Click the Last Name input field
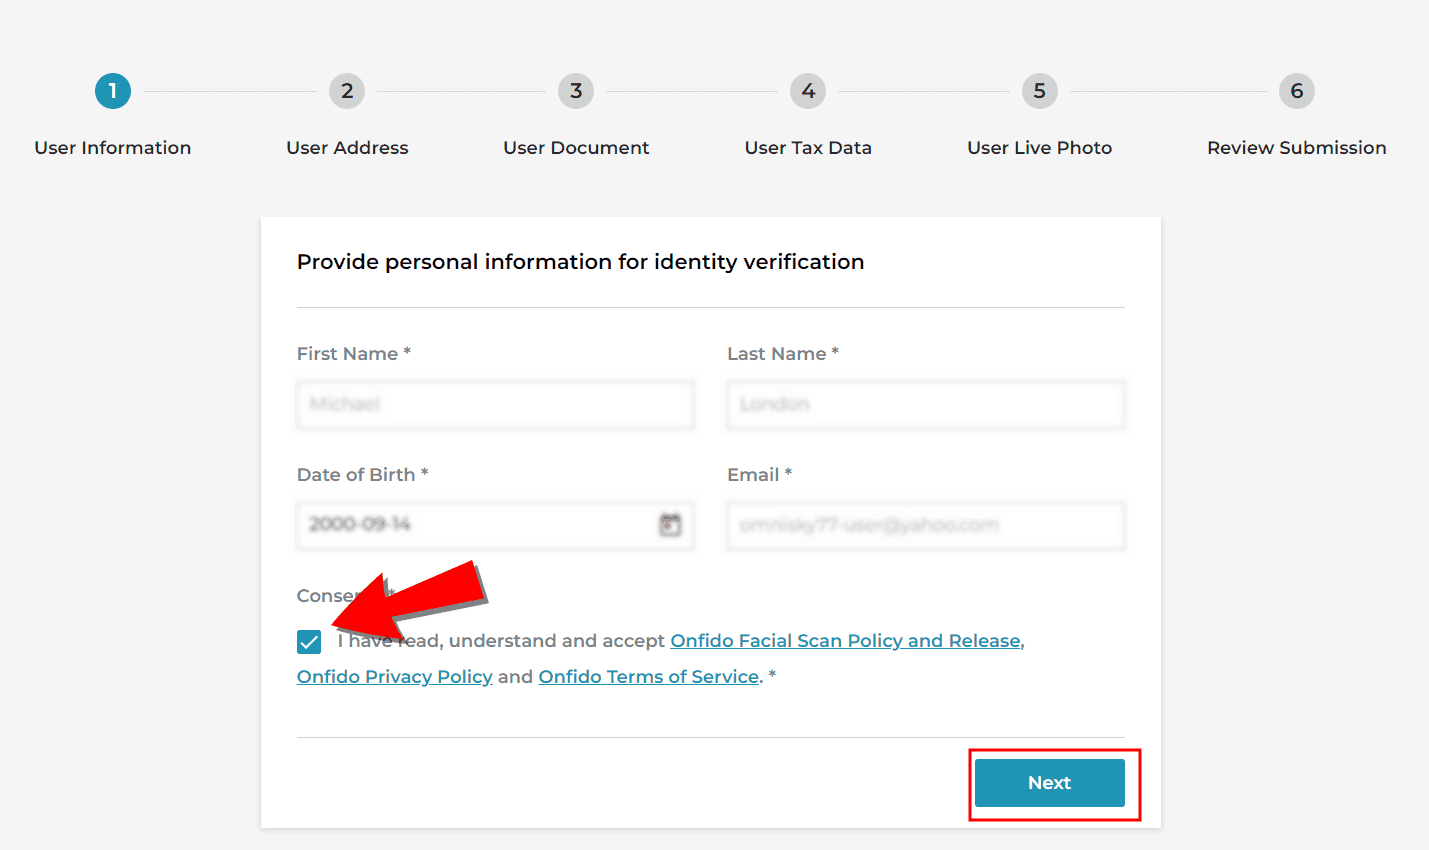This screenshot has height=850, width=1429. [x=926, y=404]
